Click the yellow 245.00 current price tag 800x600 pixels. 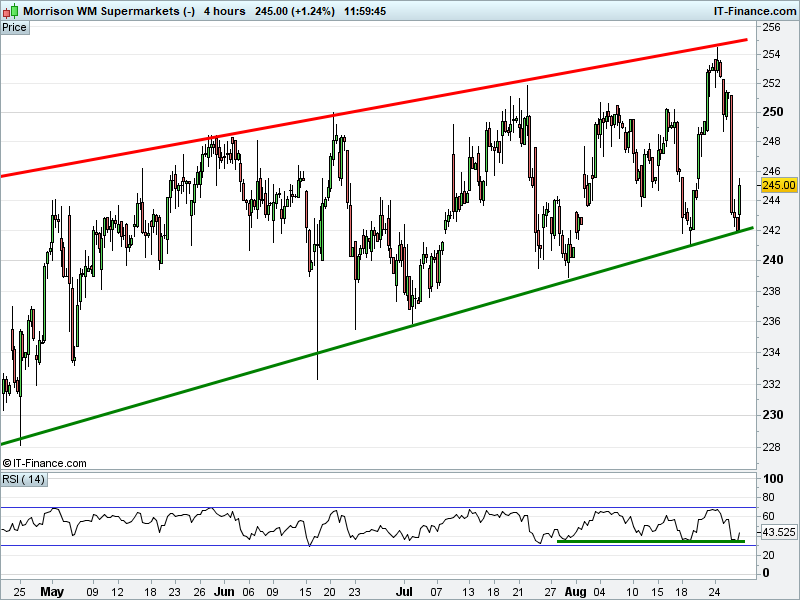point(779,185)
